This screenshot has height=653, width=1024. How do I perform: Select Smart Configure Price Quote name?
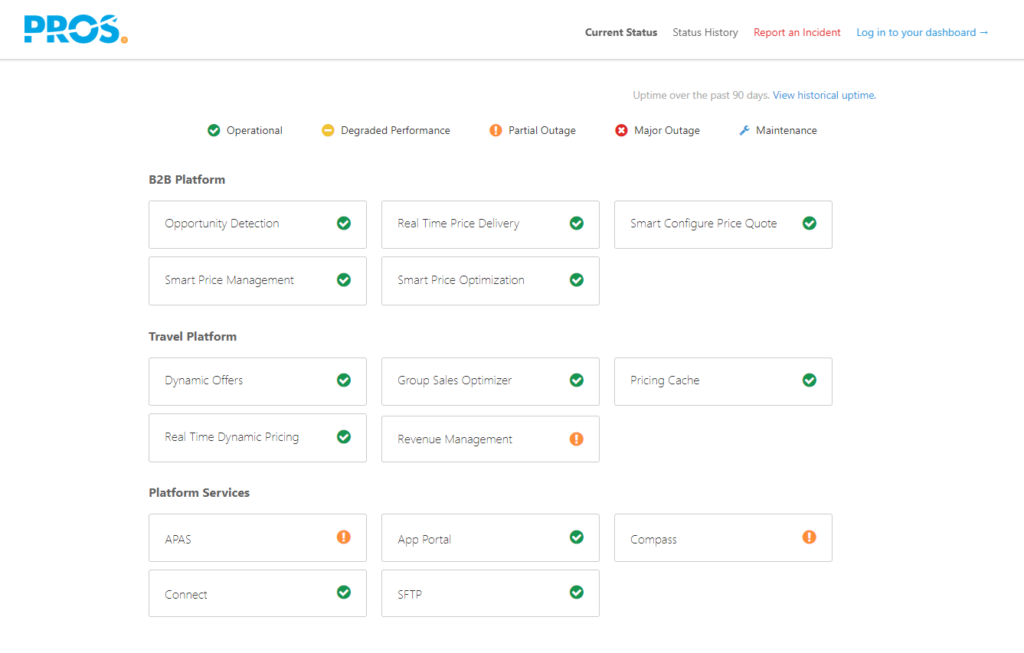tap(703, 223)
